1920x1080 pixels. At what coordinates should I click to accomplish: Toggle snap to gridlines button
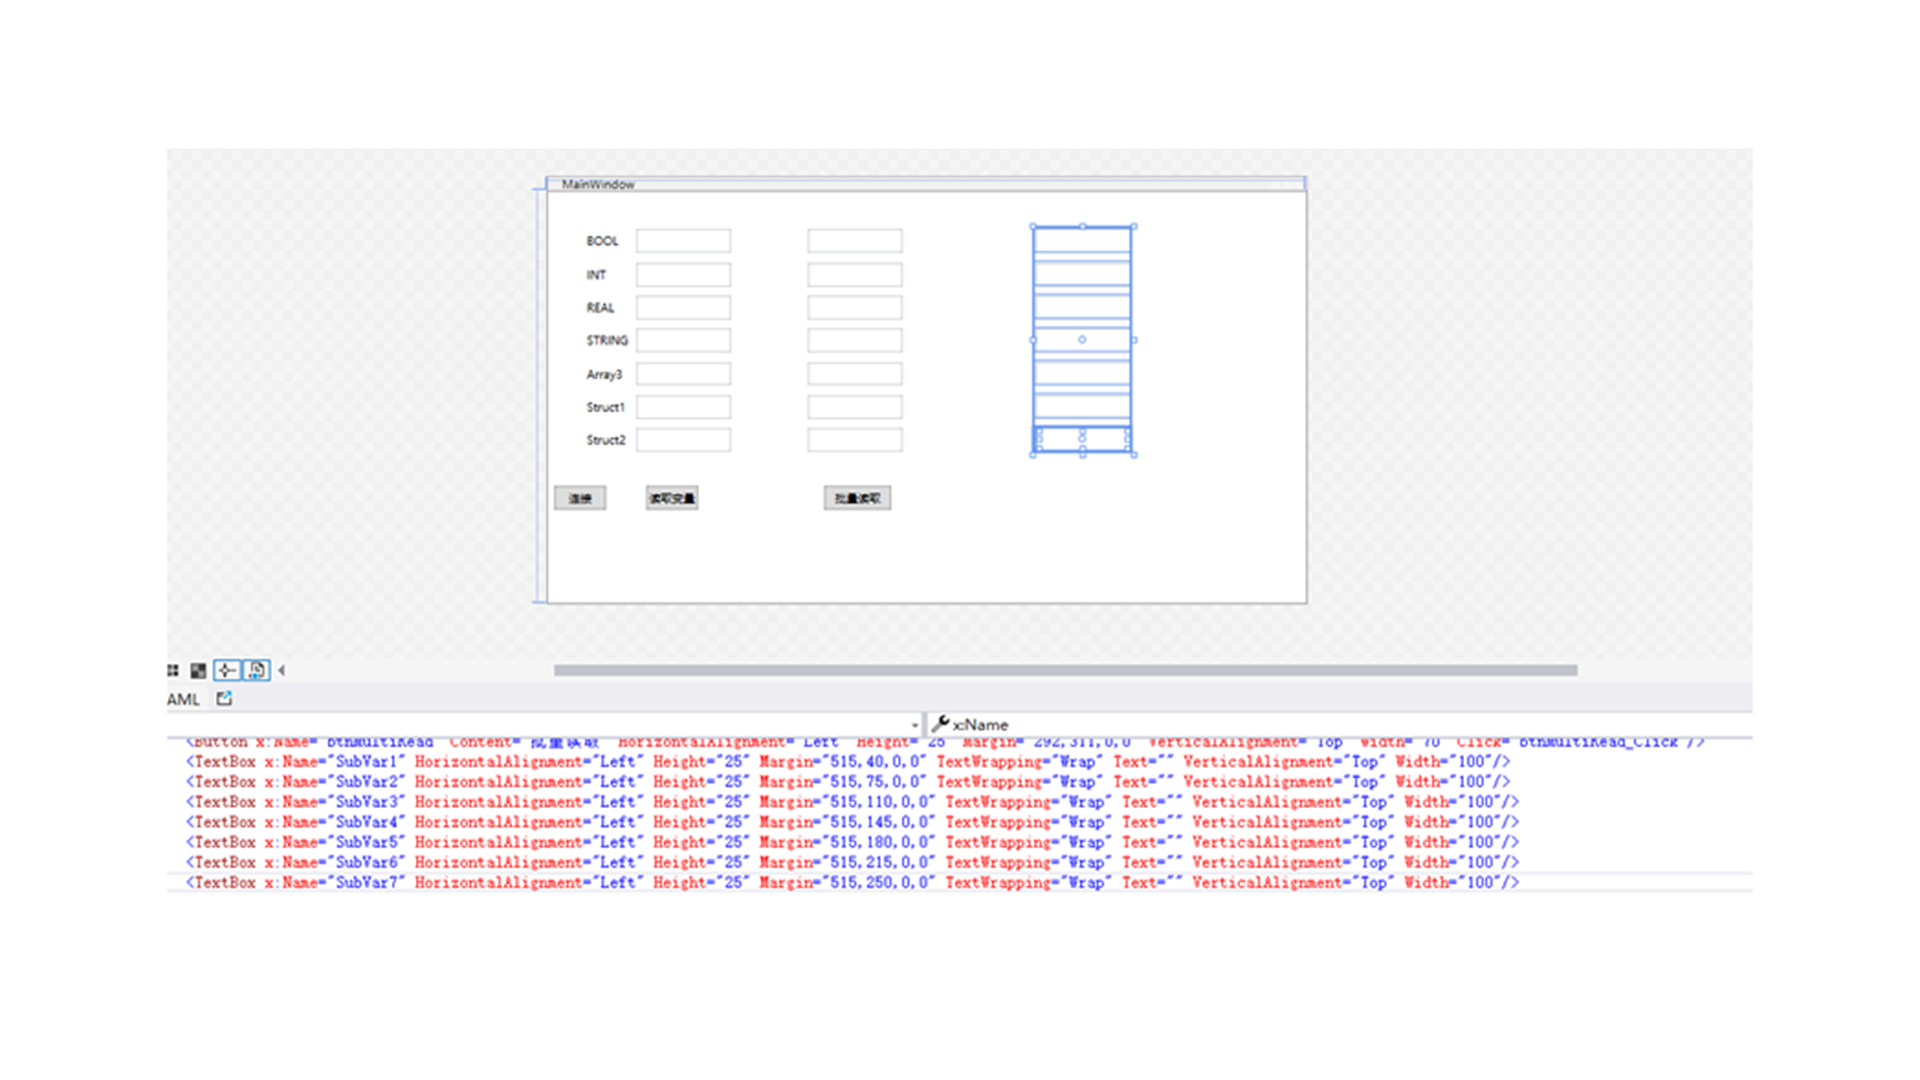[x=227, y=670]
